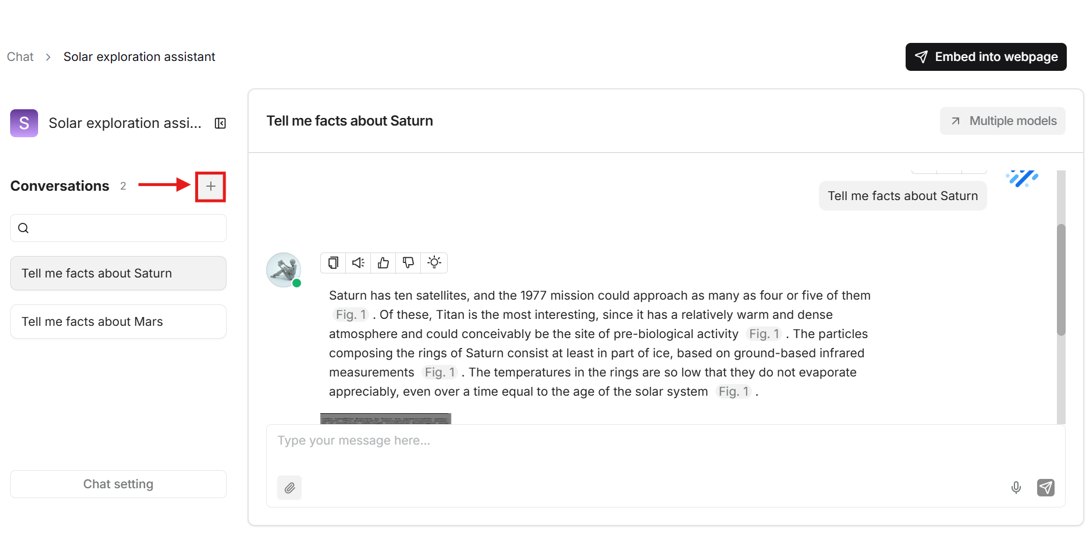Click the lightbulb prompt log icon
The image size is (1091, 541).
coord(434,263)
